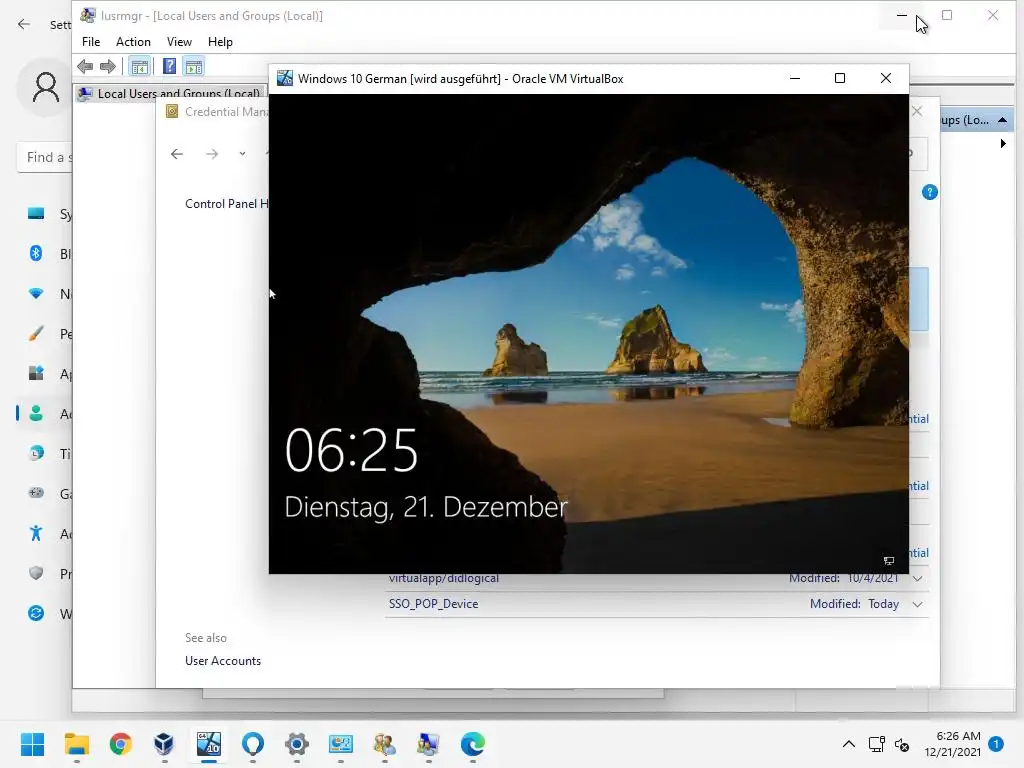Open lusrmgr app from taskbar

(x=428, y=744)
